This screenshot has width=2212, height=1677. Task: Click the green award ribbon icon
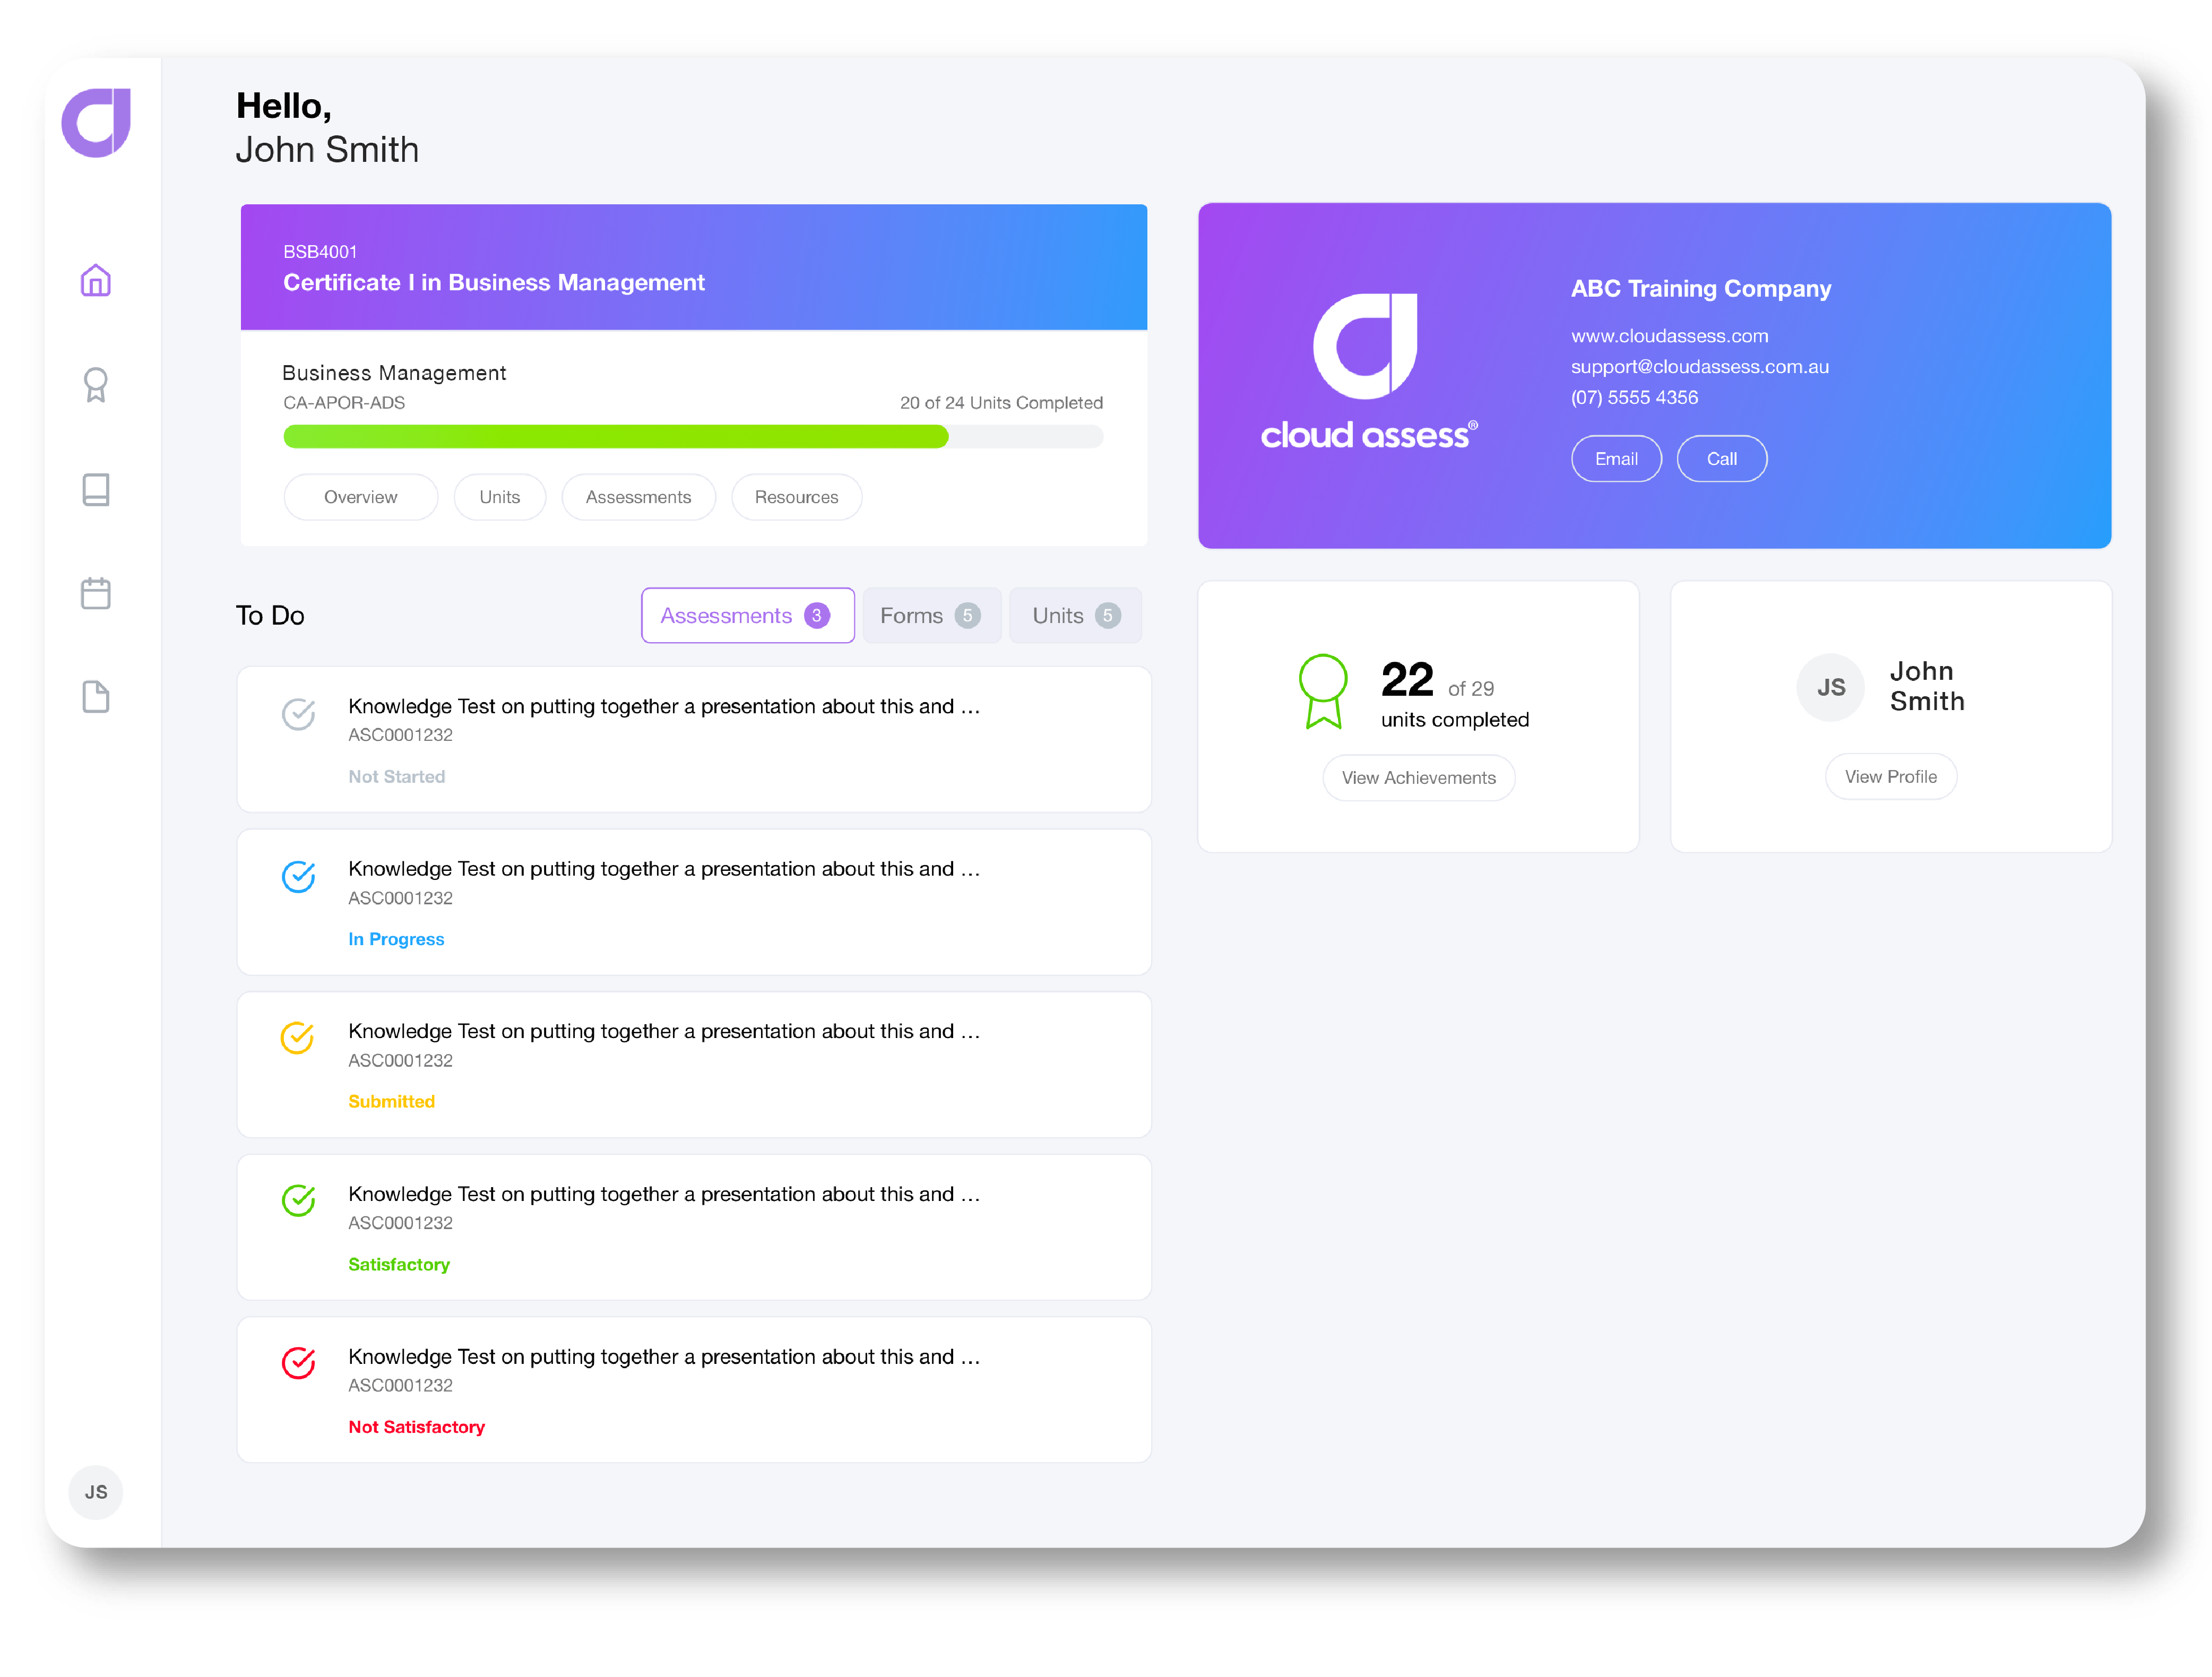point(1323,691)
